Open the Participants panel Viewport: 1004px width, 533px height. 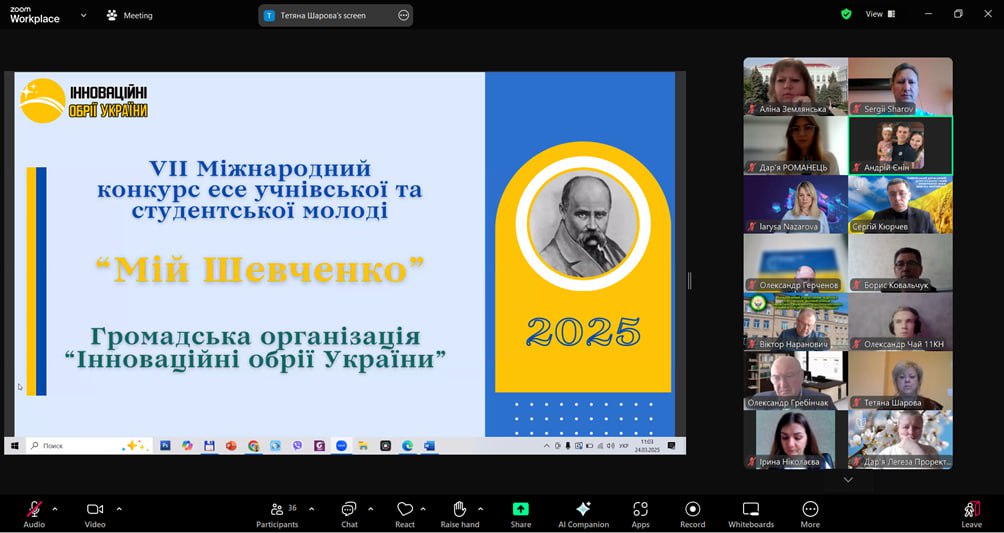click(x=277, y=514)
